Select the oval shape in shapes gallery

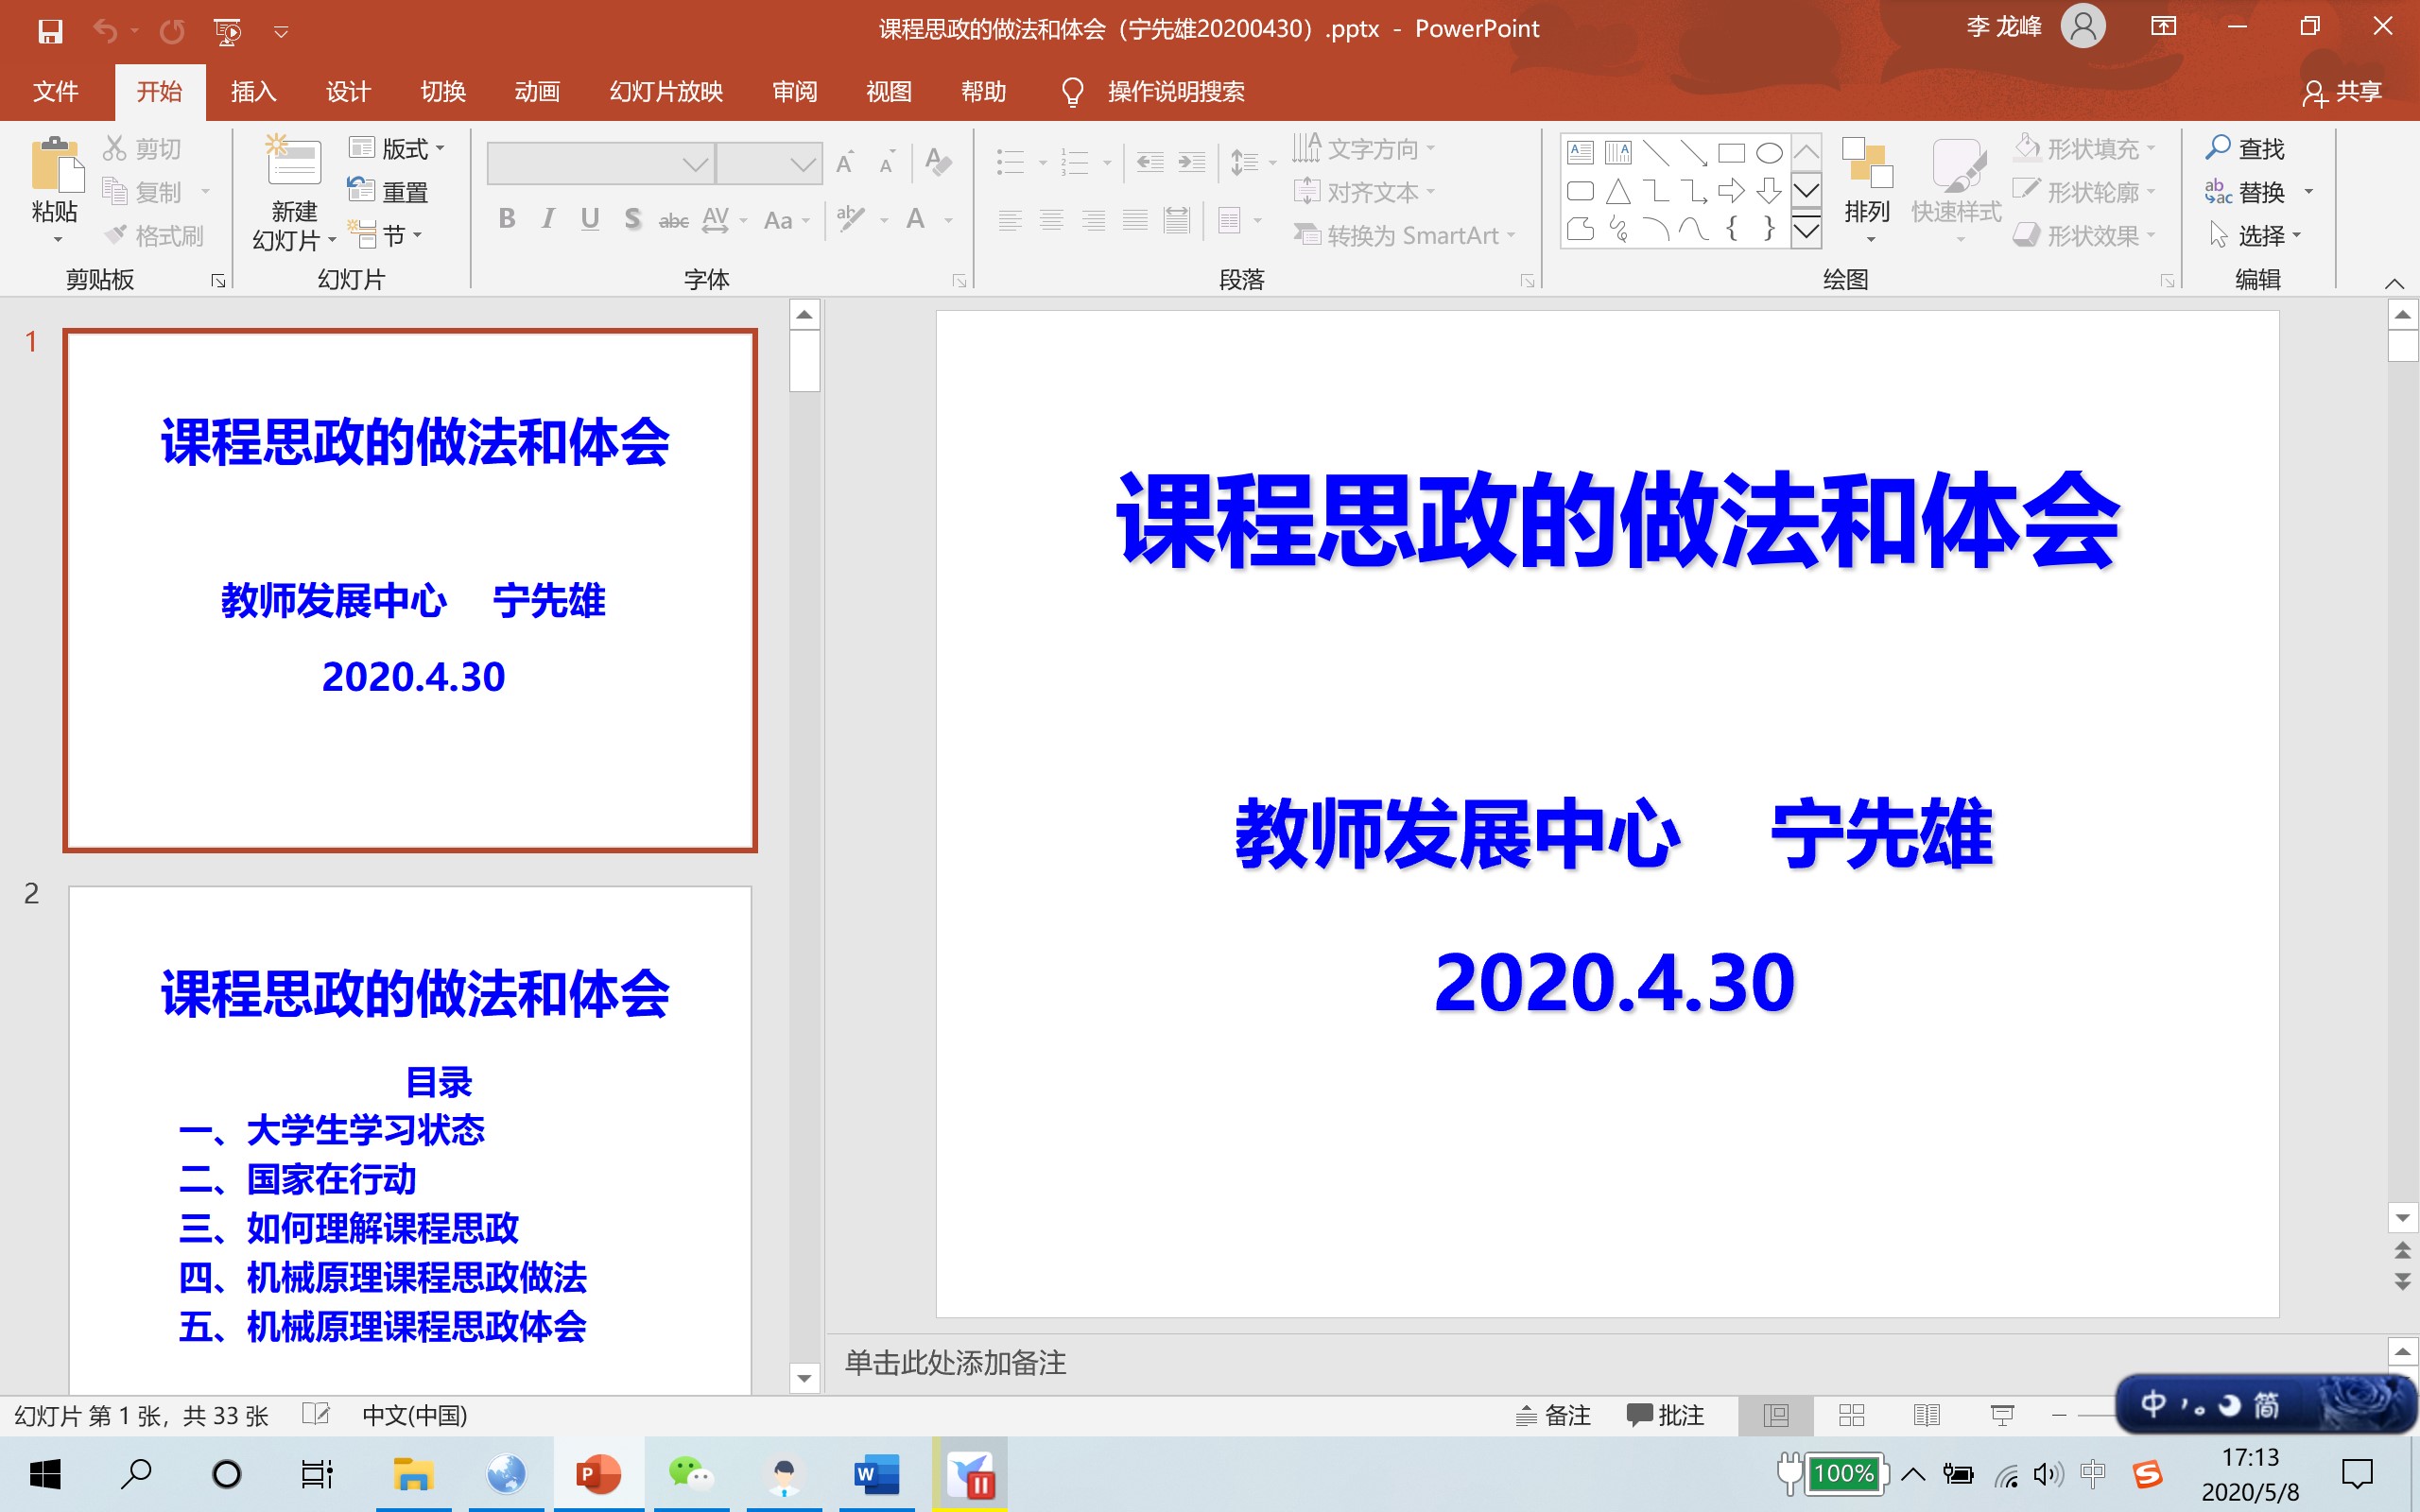coord(1768,153)
